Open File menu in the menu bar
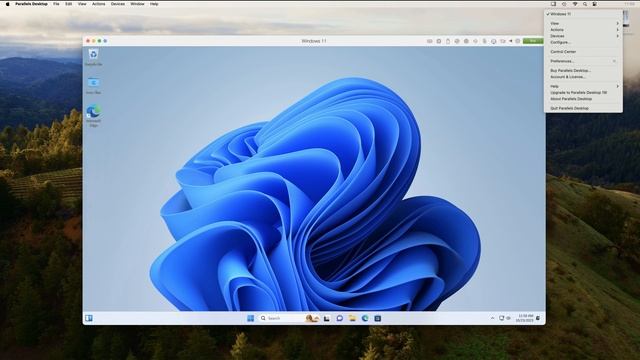Image resolution: width=640 pixels, height=360 pixels. point(56,4)
